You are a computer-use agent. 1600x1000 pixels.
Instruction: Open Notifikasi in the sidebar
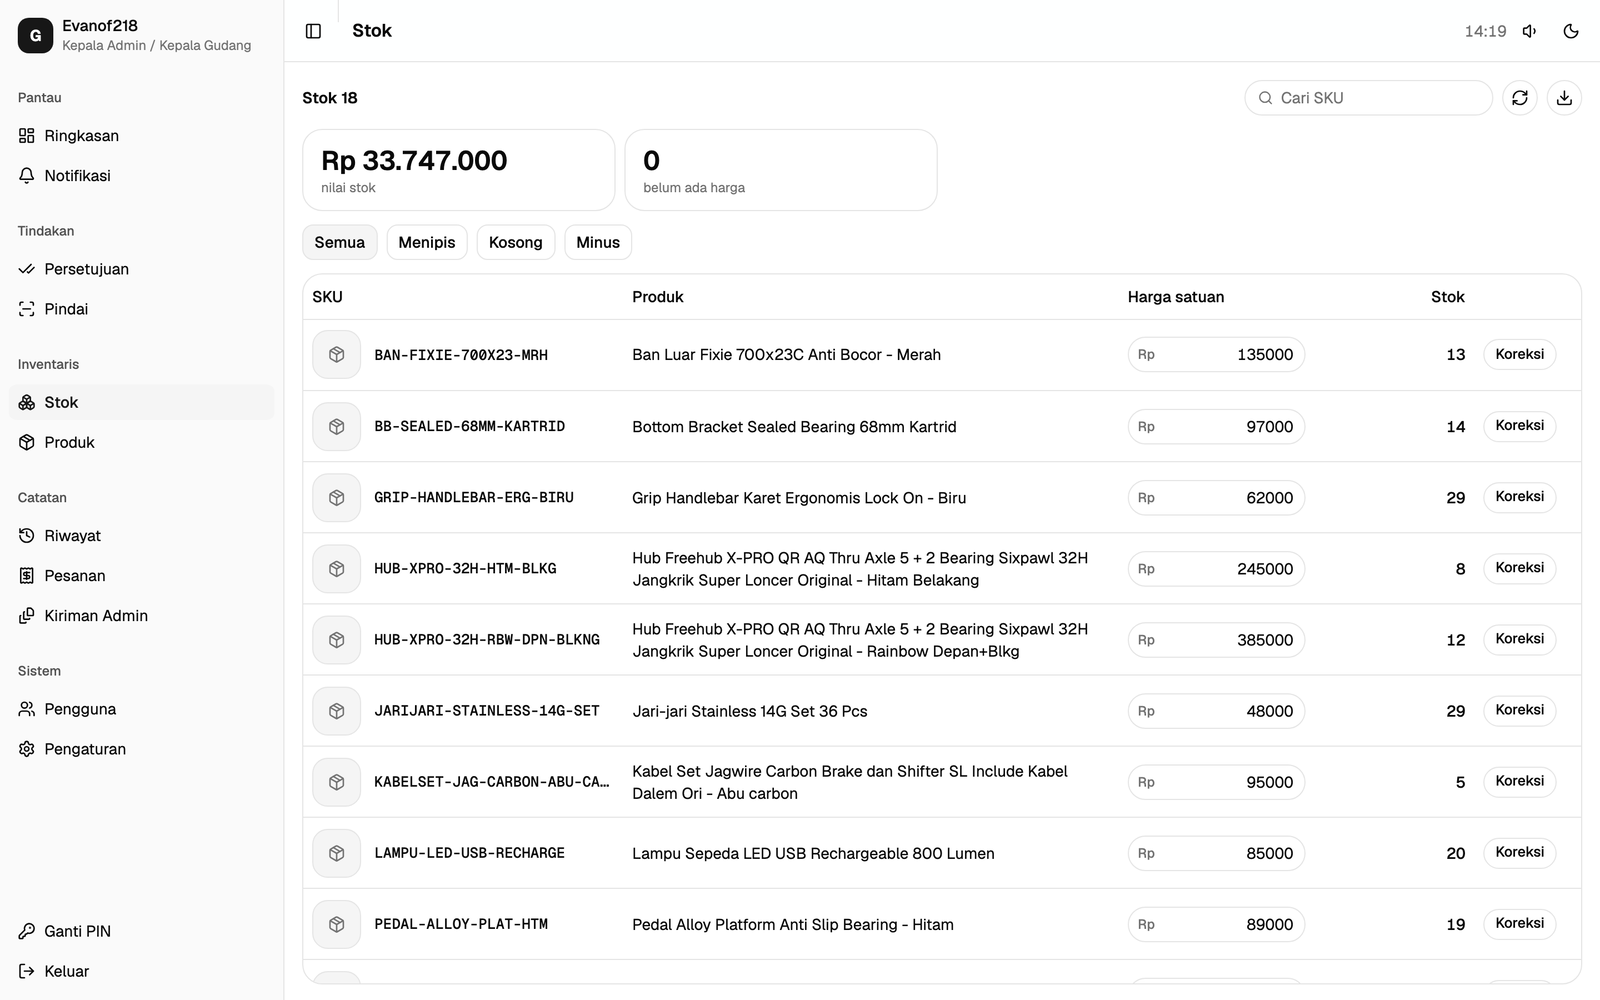coord(141,176)
